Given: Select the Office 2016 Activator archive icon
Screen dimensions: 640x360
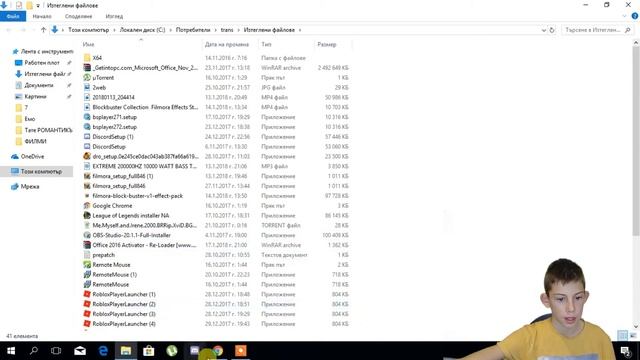Looking at the screenshot, I should pyautogui.click(x=87, y=245).
